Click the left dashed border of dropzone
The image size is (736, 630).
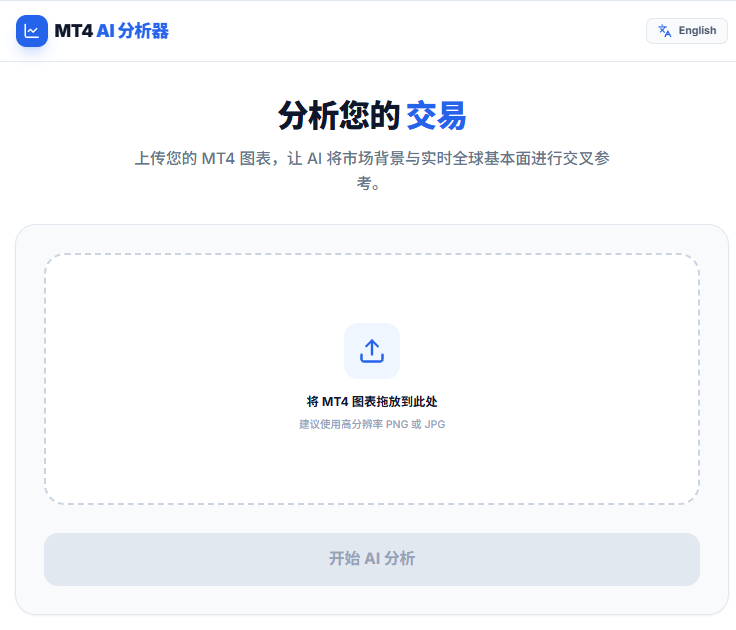(x=45, y=380)
